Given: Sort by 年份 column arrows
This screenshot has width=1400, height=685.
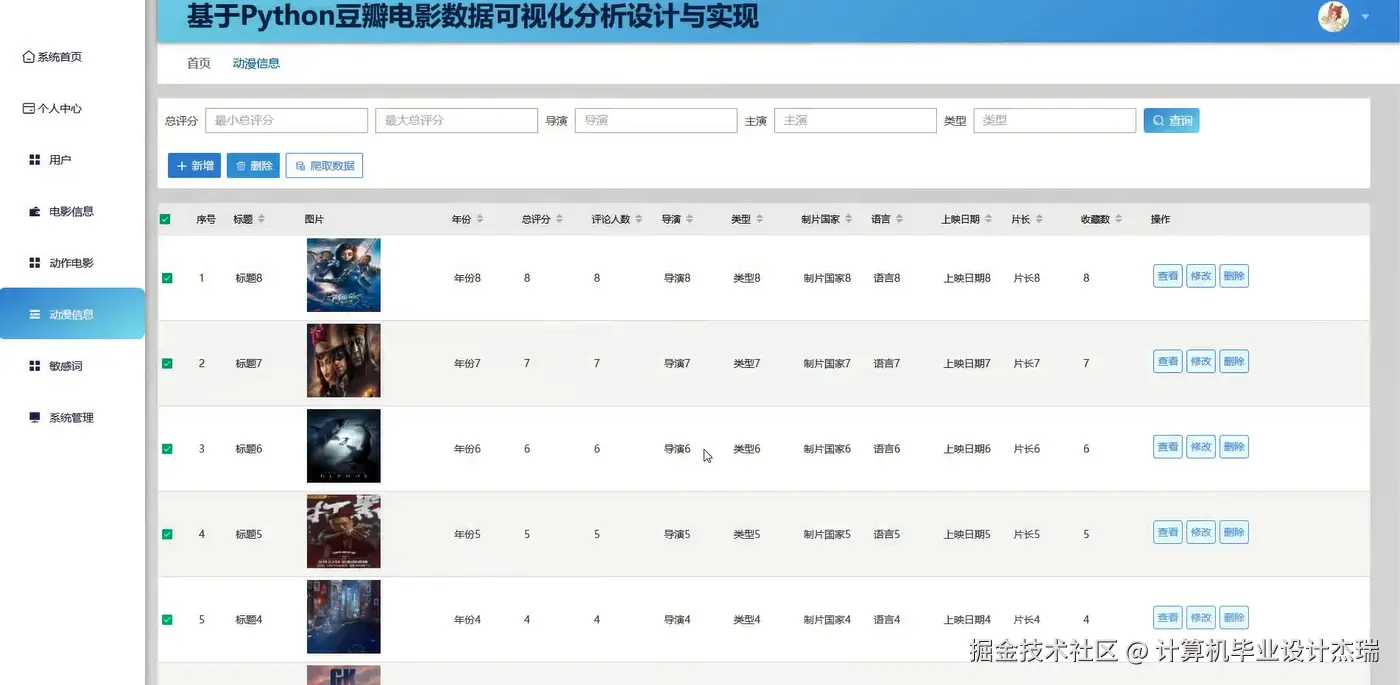Looking at the screenshot, I should point(479,219).
